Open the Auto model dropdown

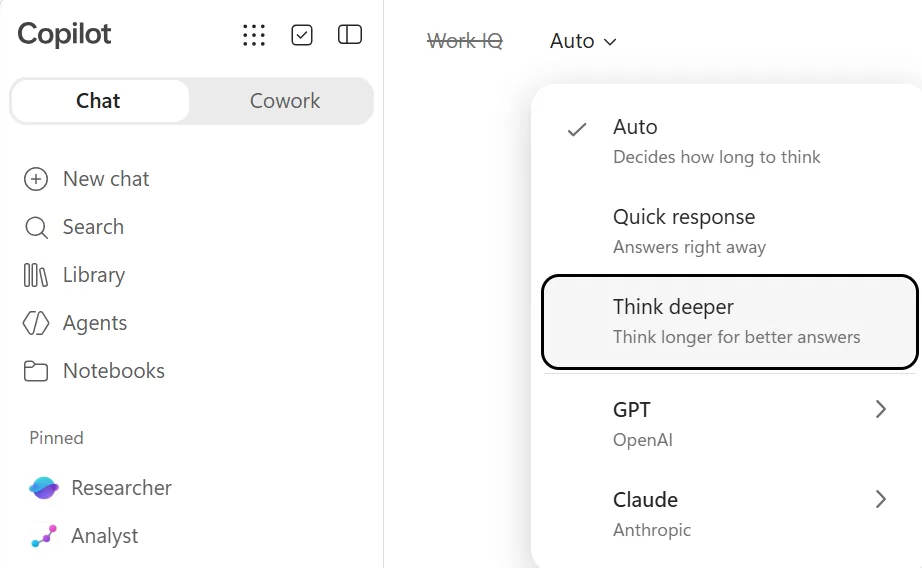point(583,41)
